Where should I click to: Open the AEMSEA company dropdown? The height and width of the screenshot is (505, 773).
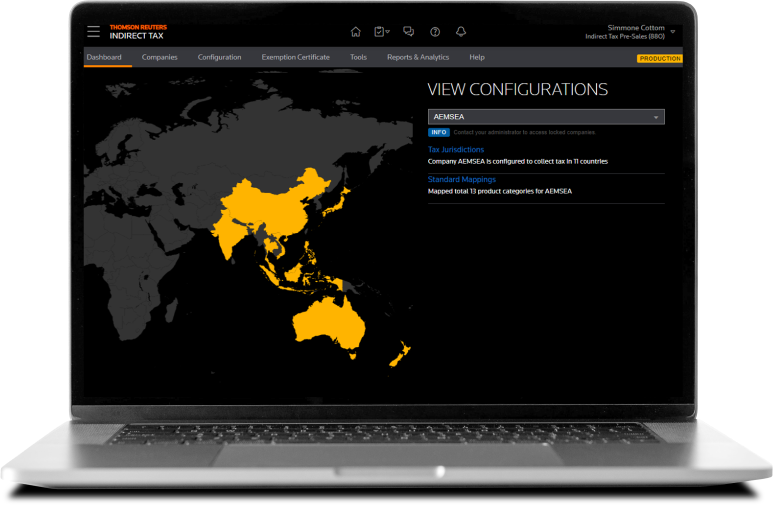tap(546, 117)
